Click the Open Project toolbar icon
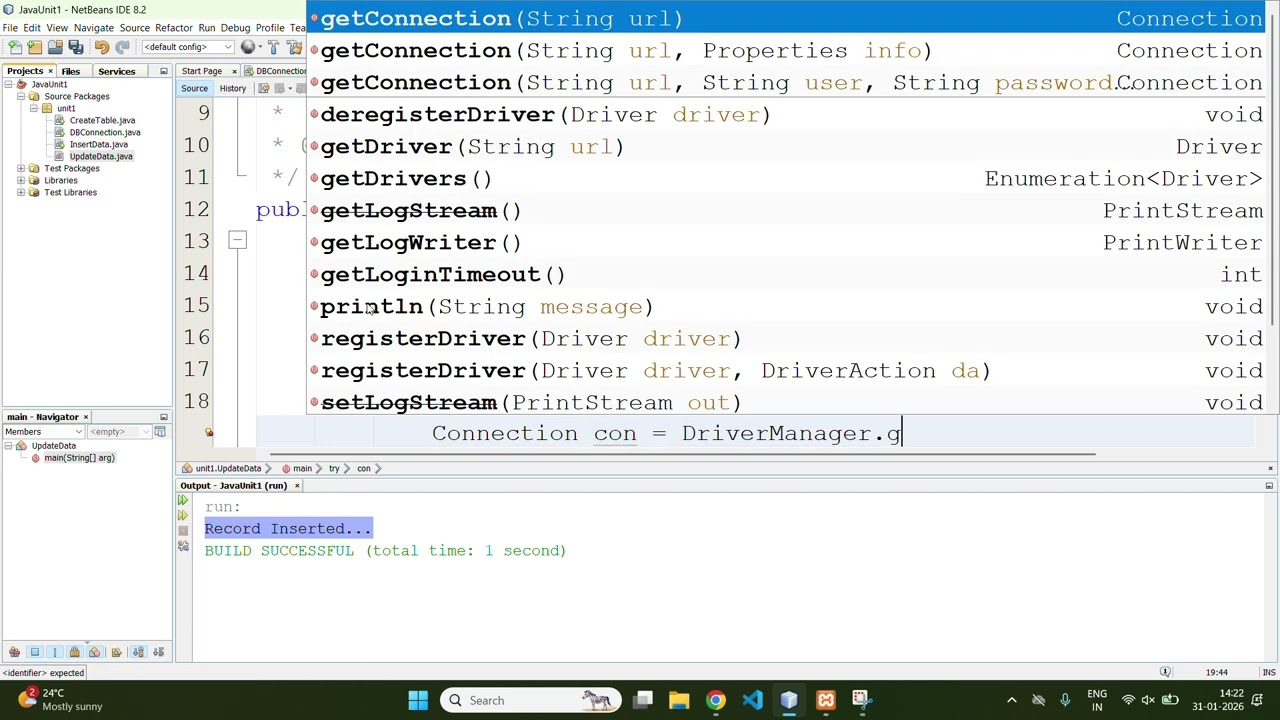This screenshot has width=1280, height=720. [55, 47]
